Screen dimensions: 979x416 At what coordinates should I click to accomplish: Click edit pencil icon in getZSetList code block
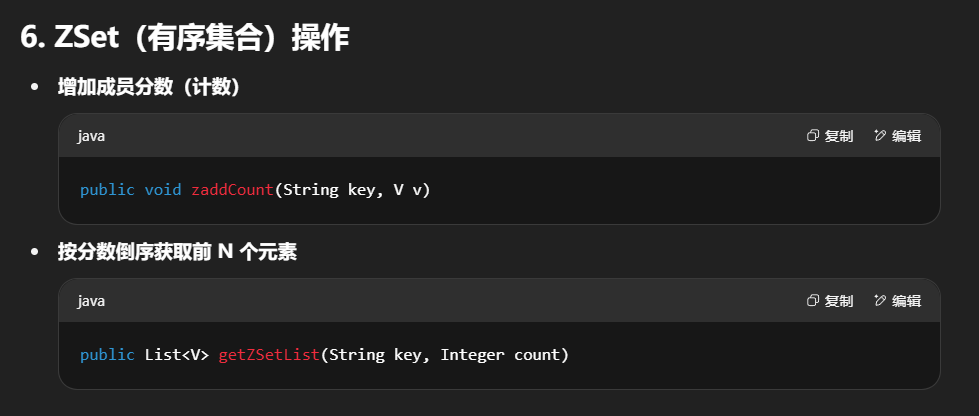click(880, 301)
